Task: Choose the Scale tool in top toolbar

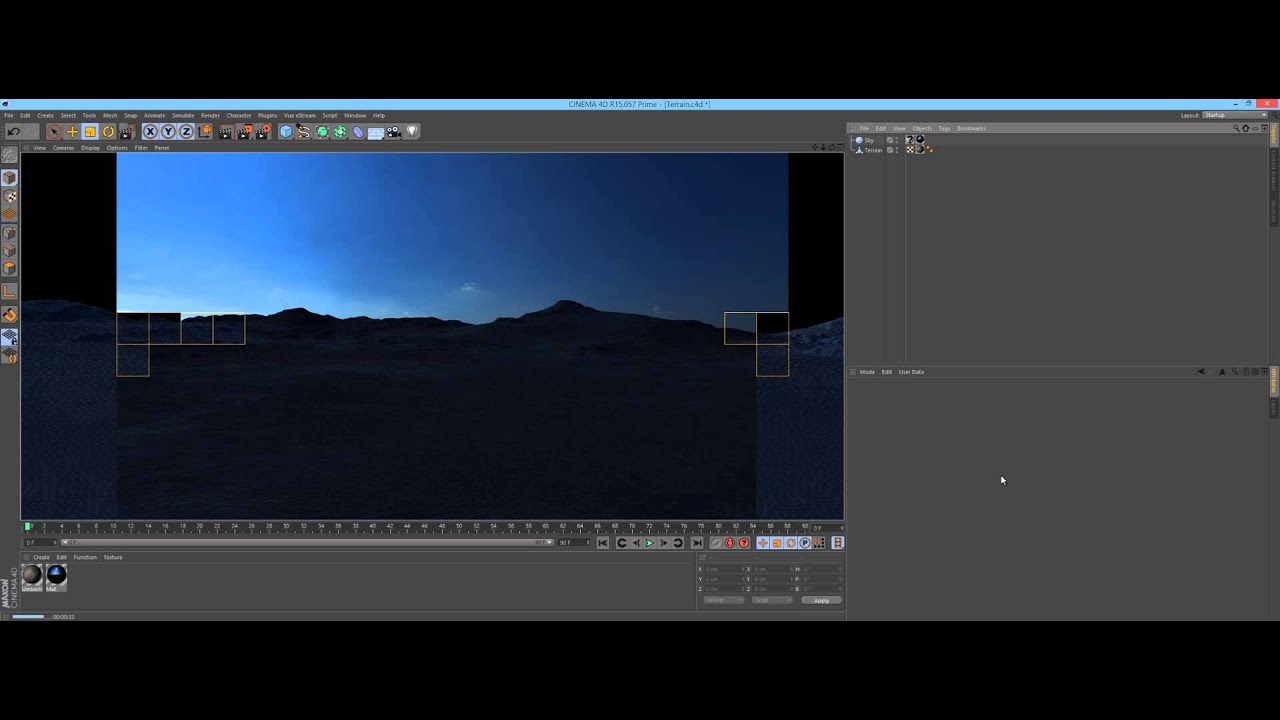Action: [x=90, y=132]
